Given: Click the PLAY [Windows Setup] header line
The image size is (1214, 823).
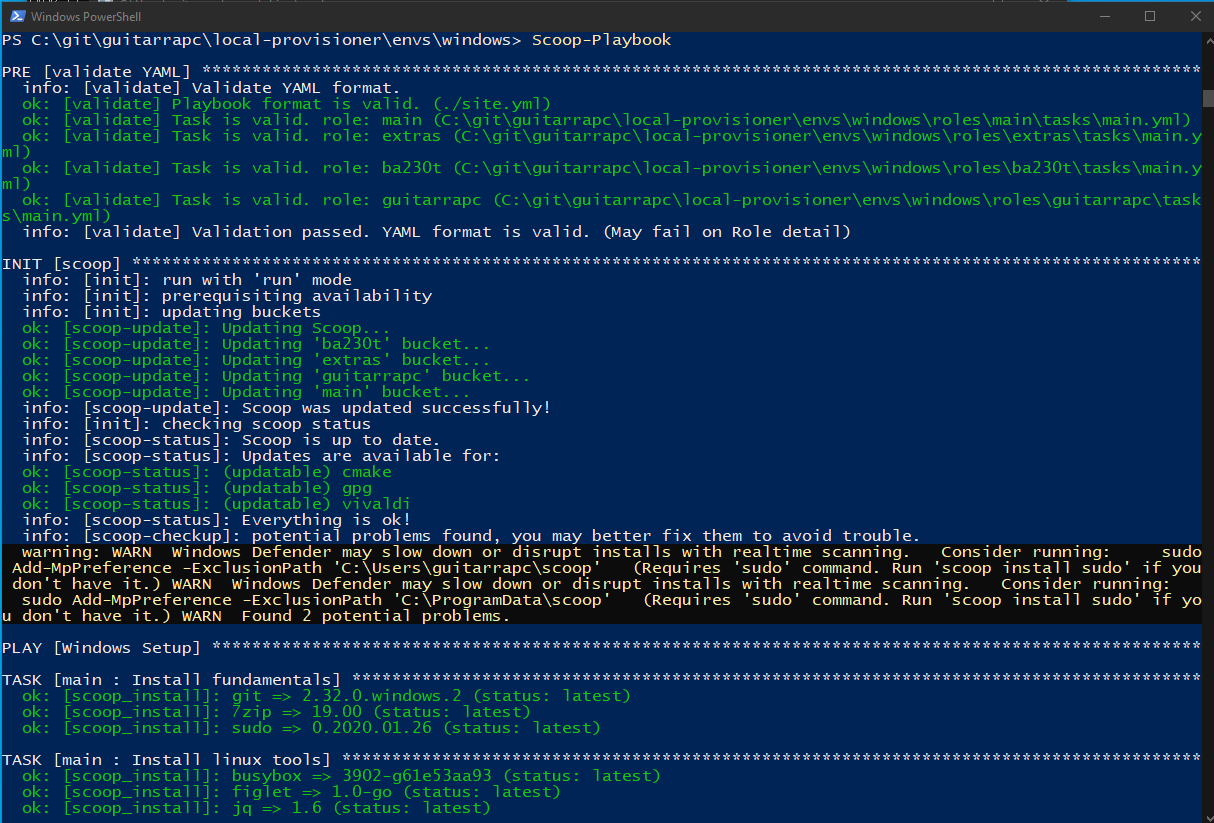Looking at the screenshot, I should point(601,648).
